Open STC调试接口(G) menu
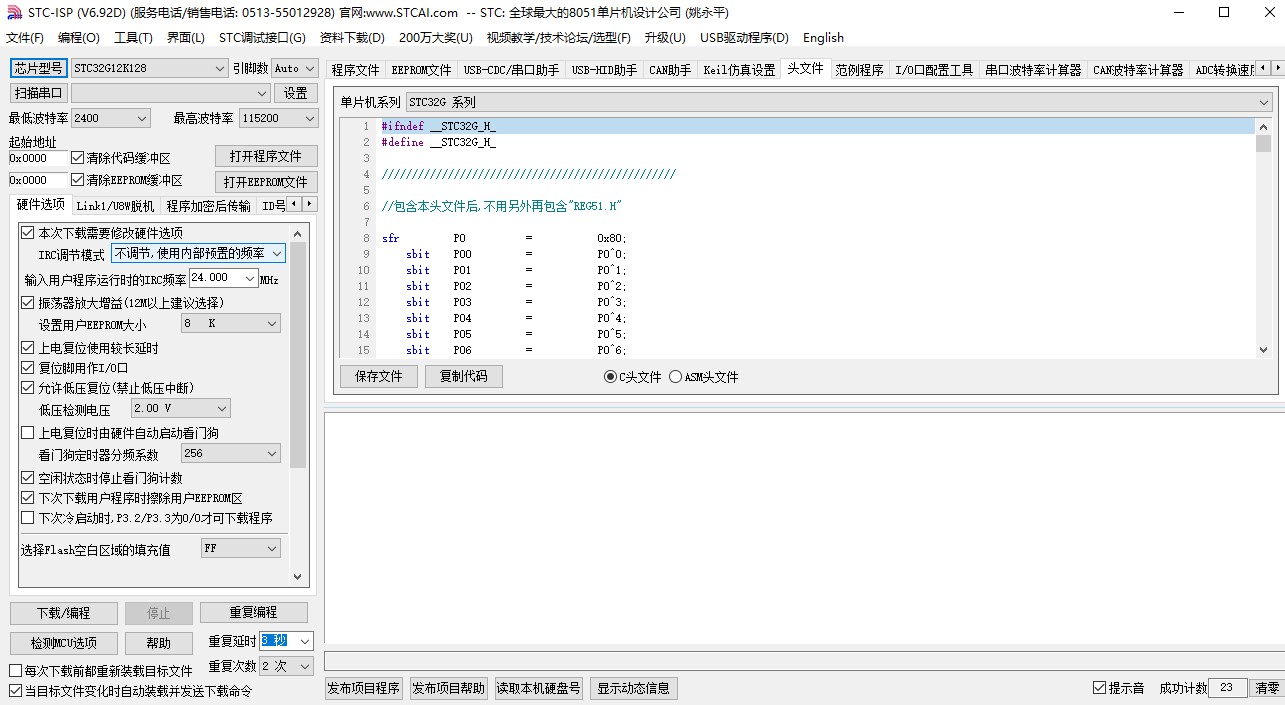The width and height of the screenshot is (1285, 705). pyautogui.click(x=262, y=38)
